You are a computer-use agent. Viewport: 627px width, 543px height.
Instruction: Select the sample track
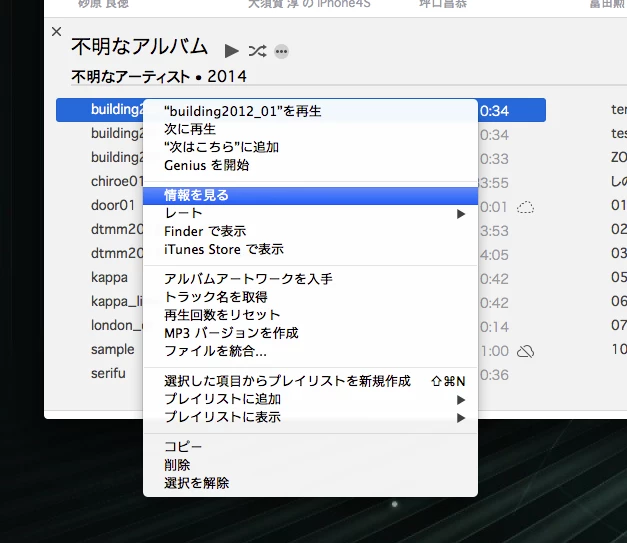[x=112, y=349]
